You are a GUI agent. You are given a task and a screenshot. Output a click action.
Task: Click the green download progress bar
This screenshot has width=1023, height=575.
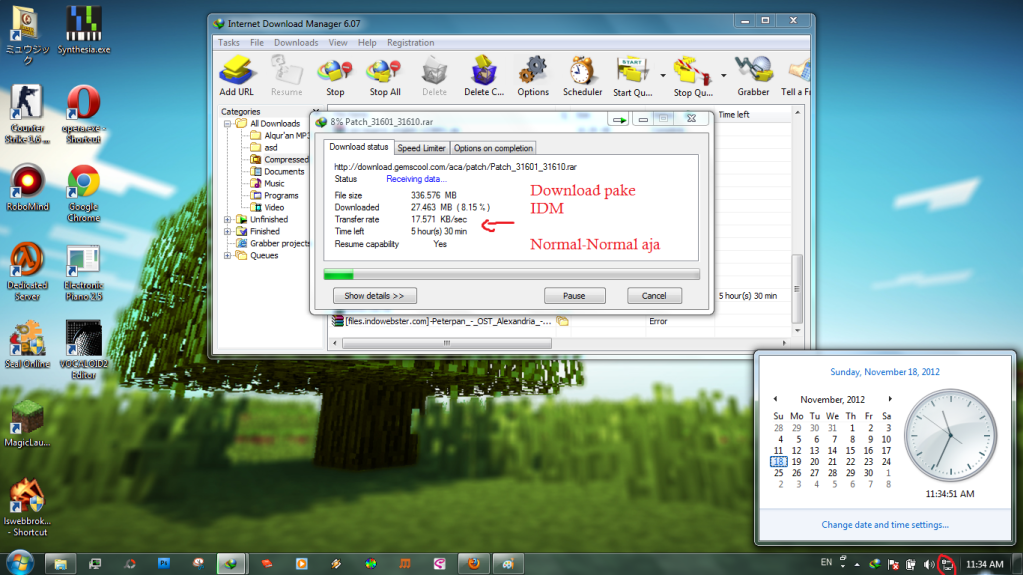pos(512,274)
